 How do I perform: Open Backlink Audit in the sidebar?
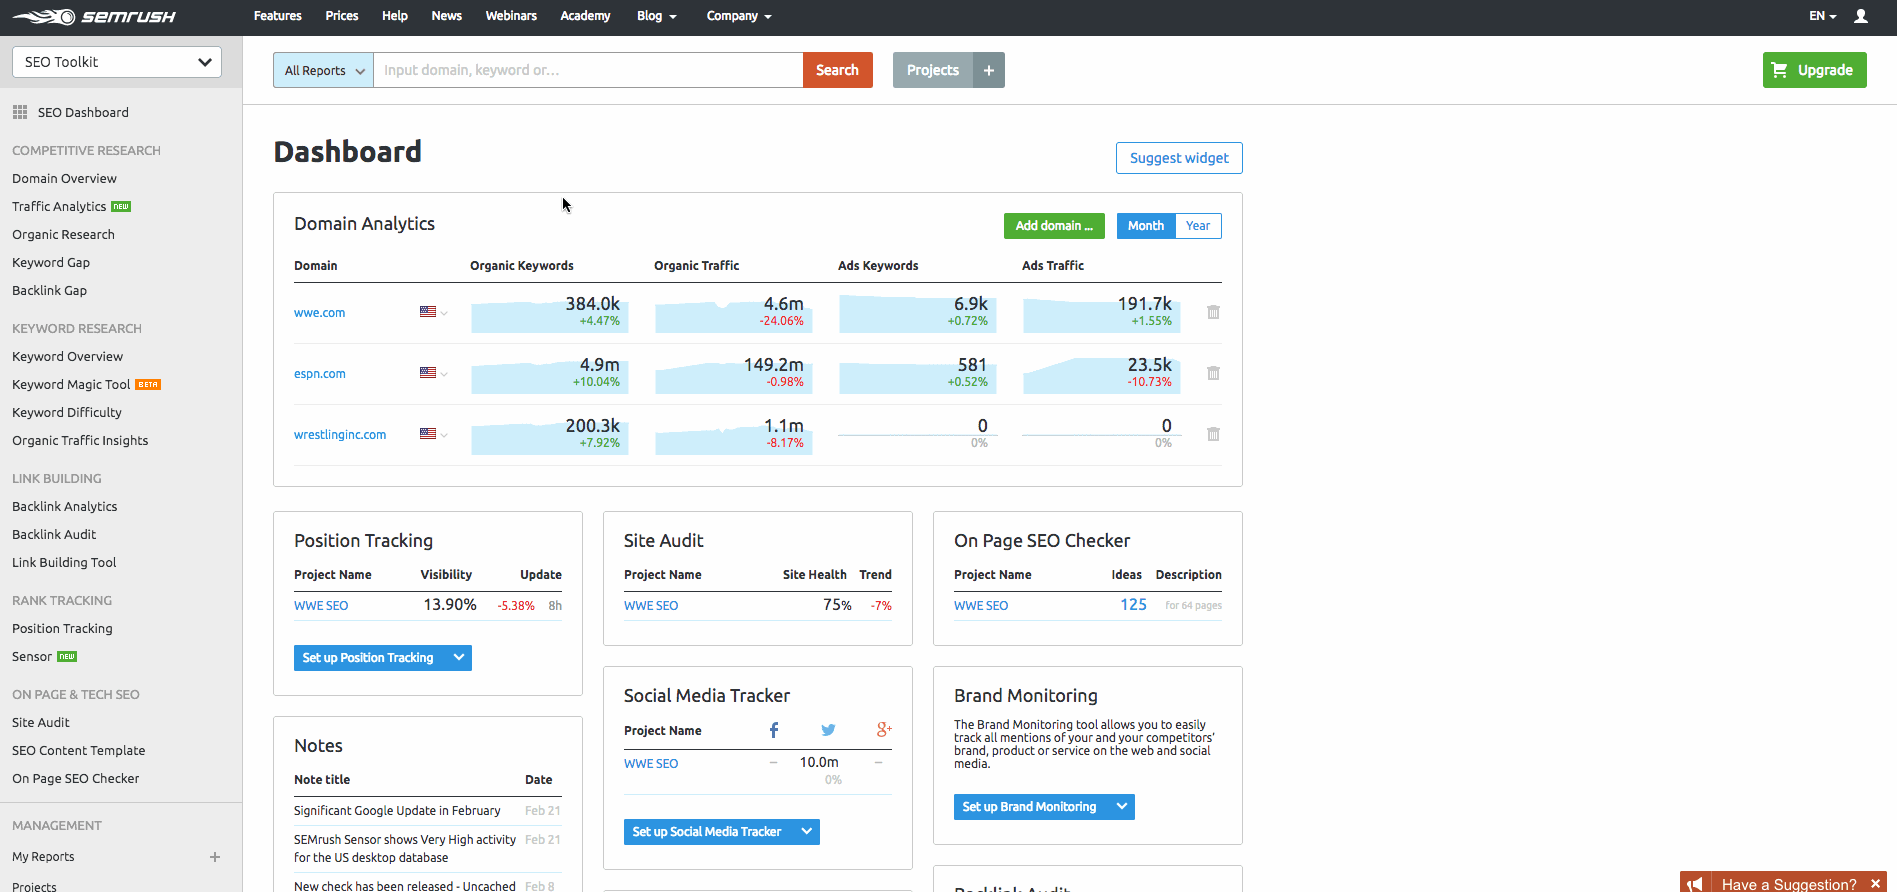pyautogui.click(x=54, y=535)
